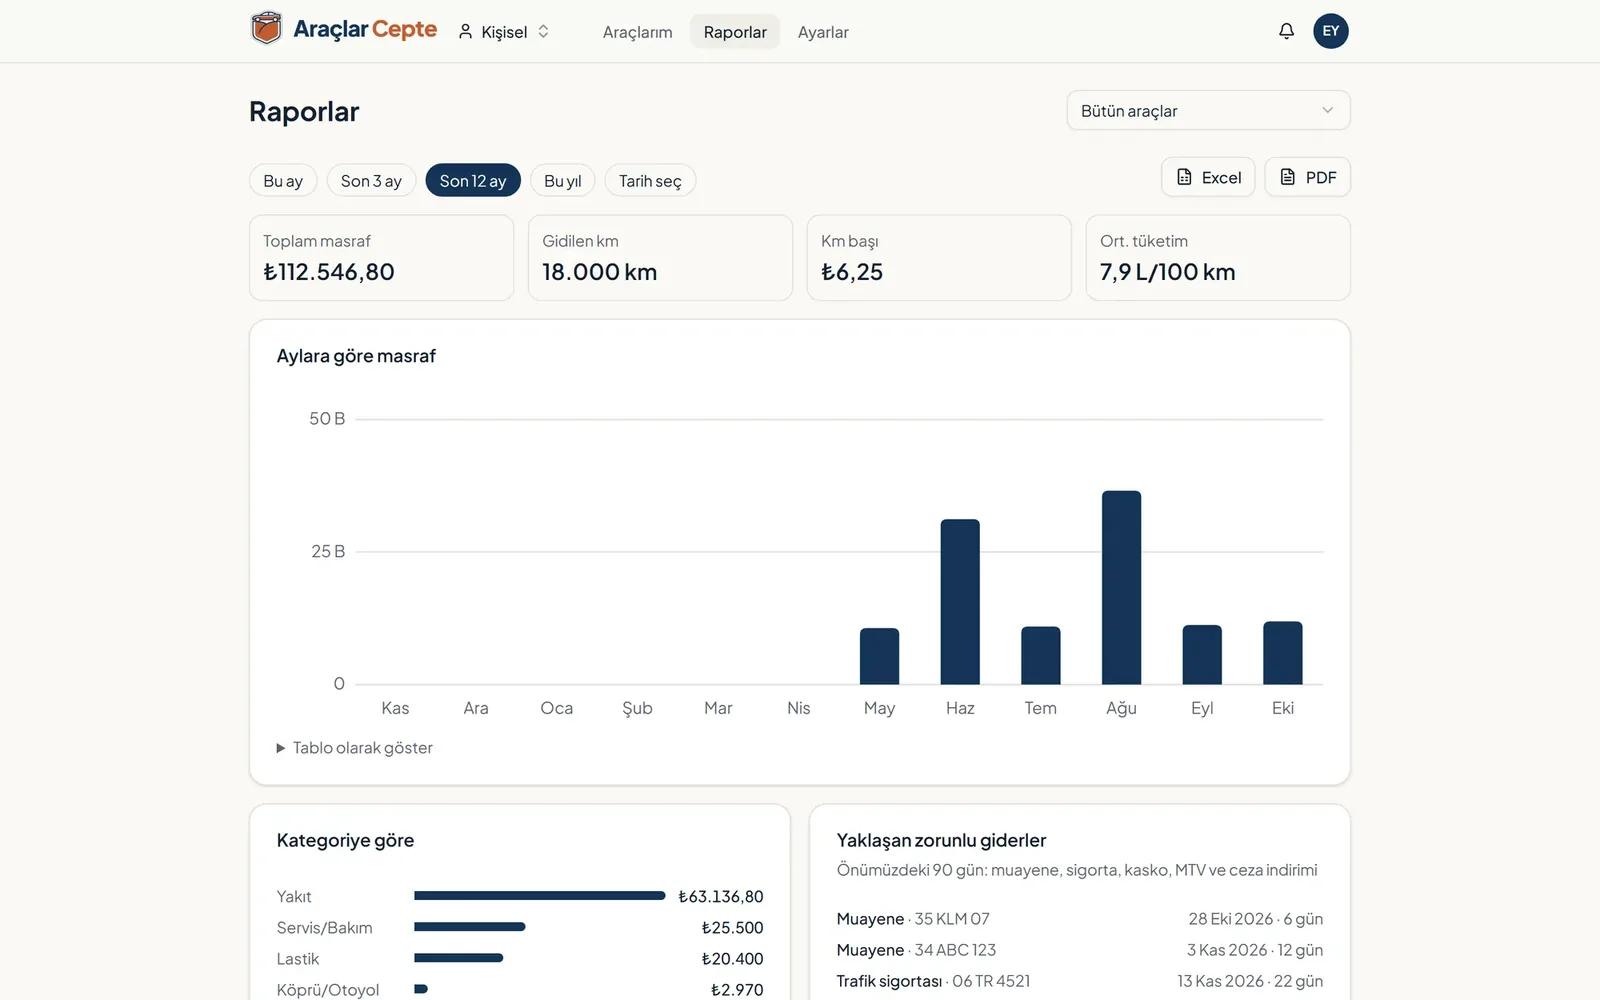Click the Yakıt category progress bar
Screen dimensions: 1600x1000
[540, 896]
